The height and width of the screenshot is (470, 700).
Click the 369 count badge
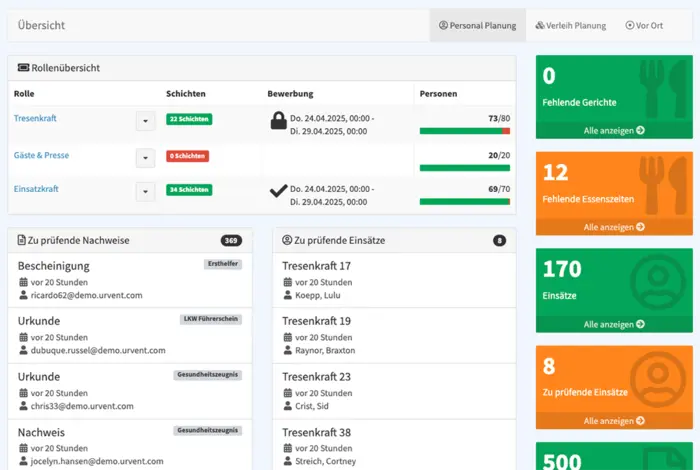231,241
